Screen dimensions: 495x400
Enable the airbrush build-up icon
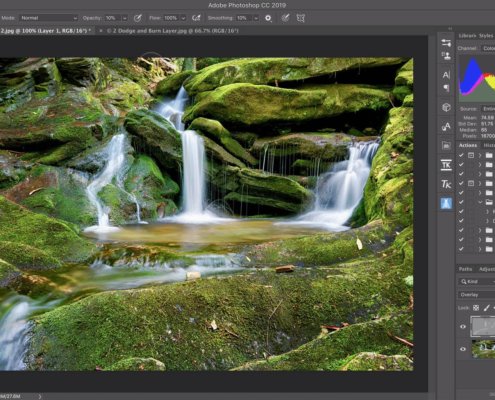tap(196, 18)
